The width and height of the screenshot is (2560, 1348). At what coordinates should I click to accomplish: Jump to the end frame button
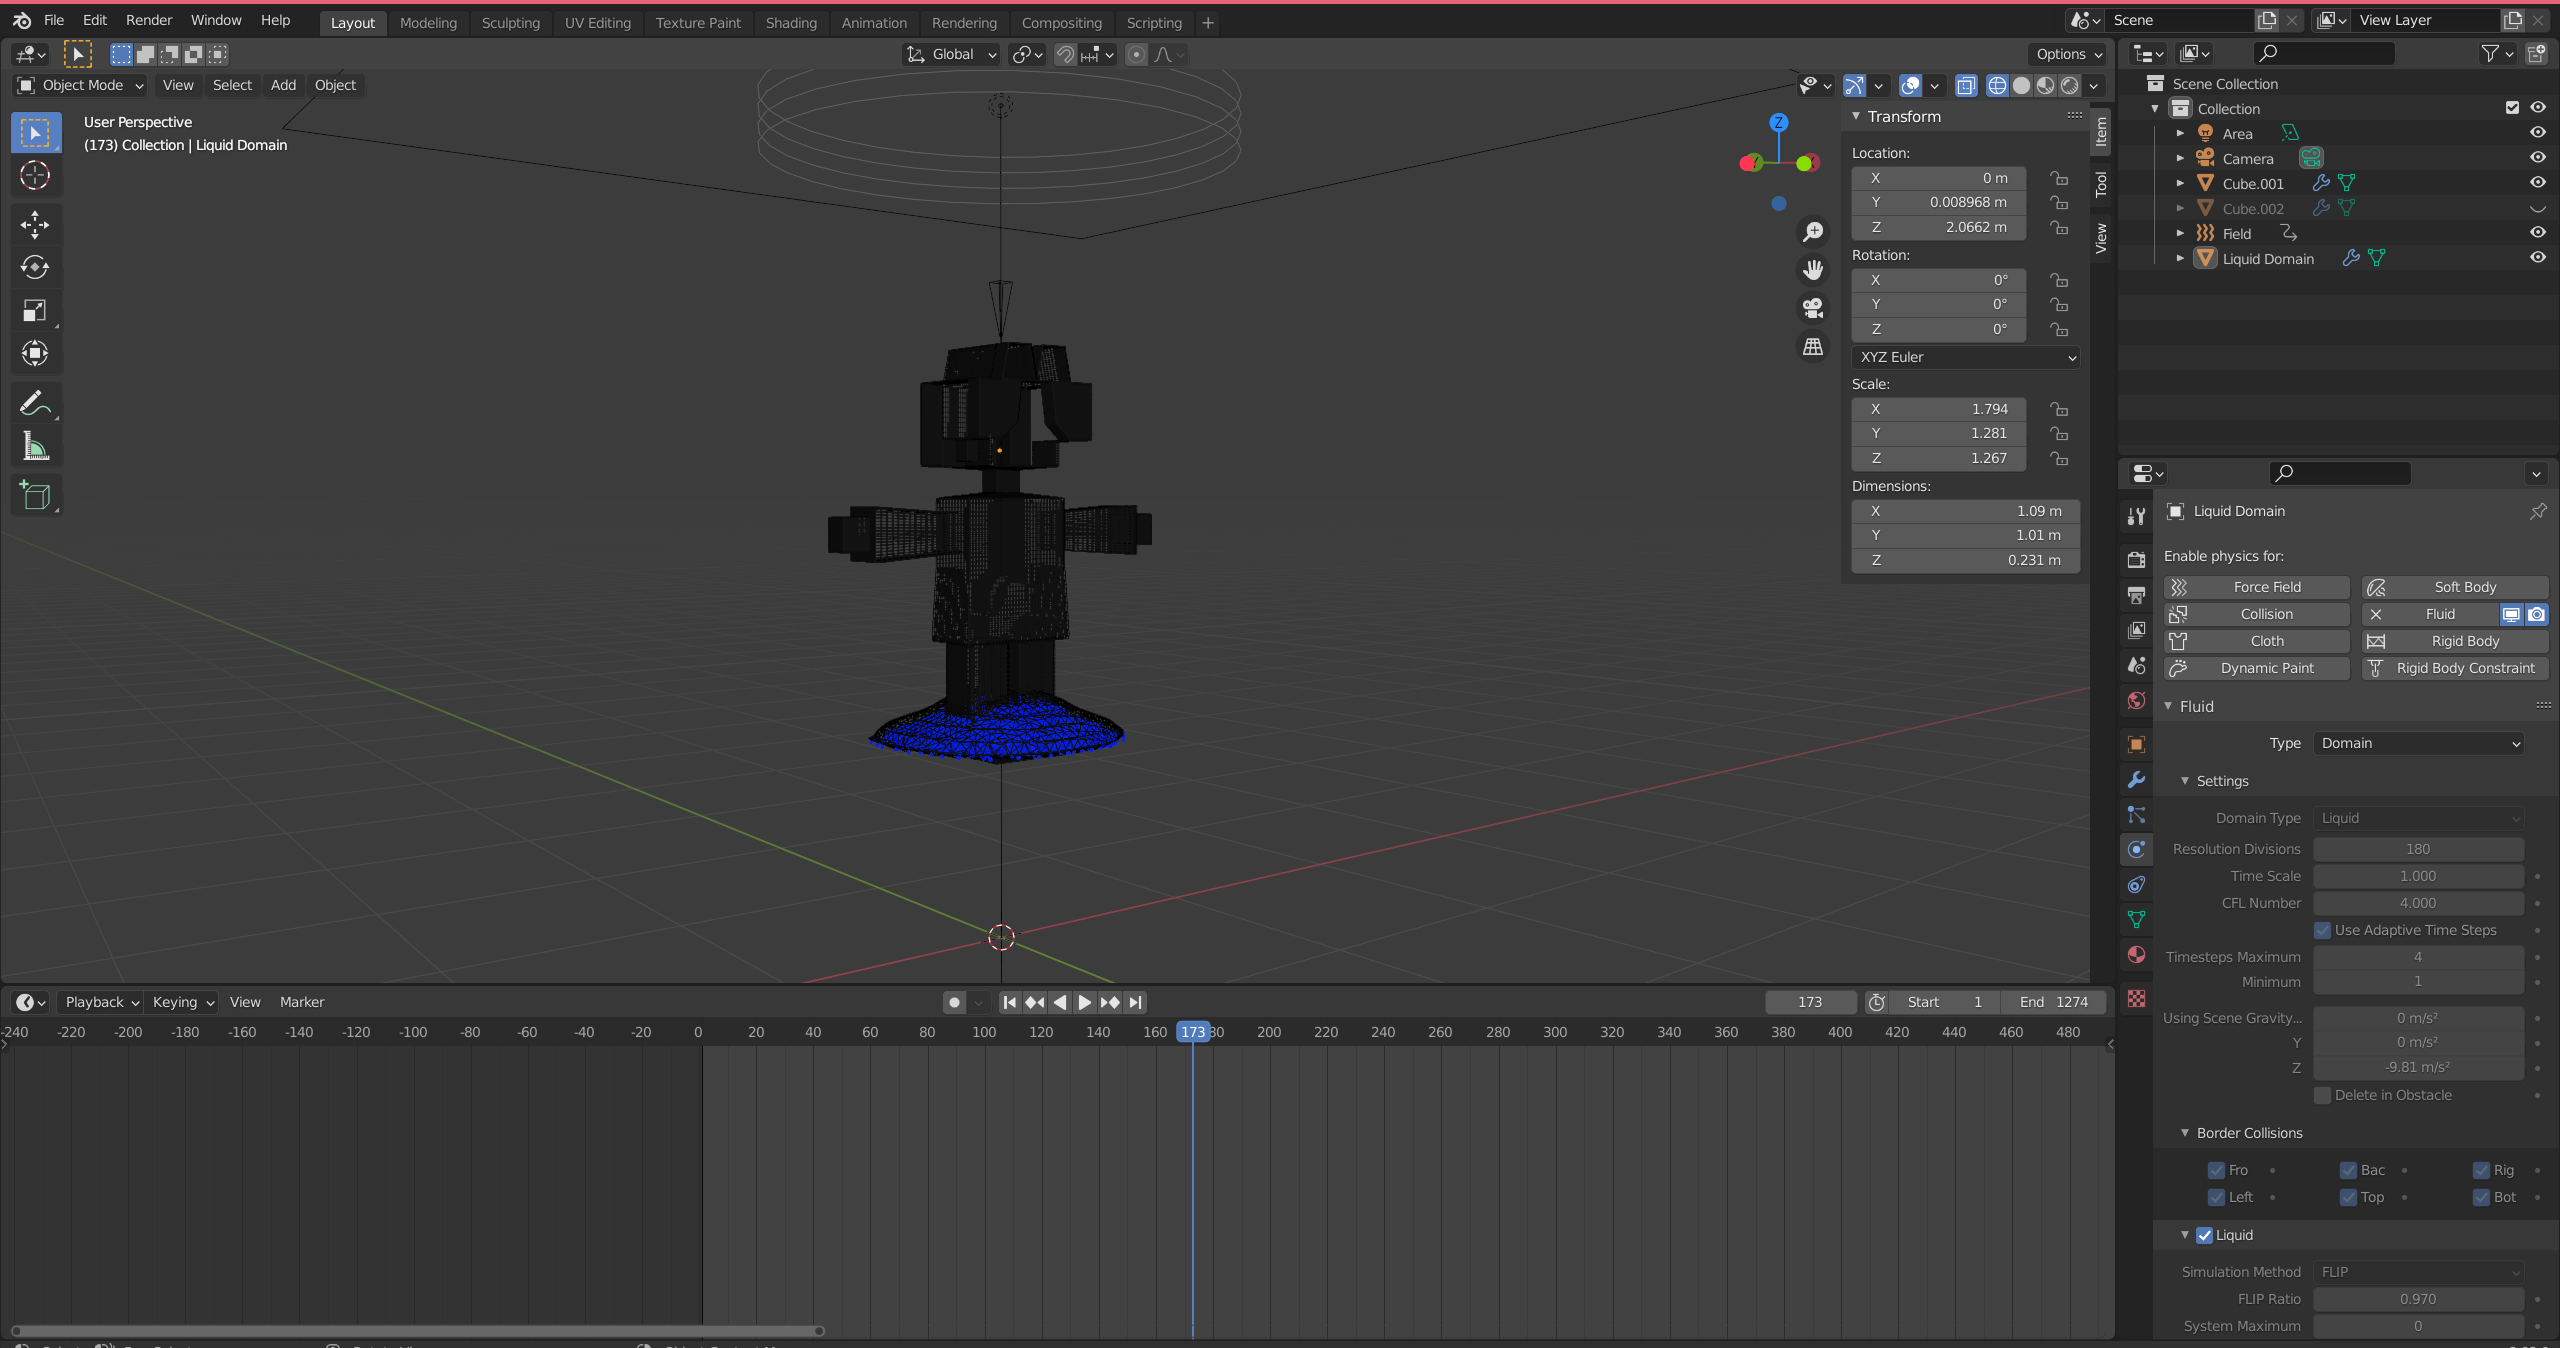pyautogui.click(x=1135, y=1002)
